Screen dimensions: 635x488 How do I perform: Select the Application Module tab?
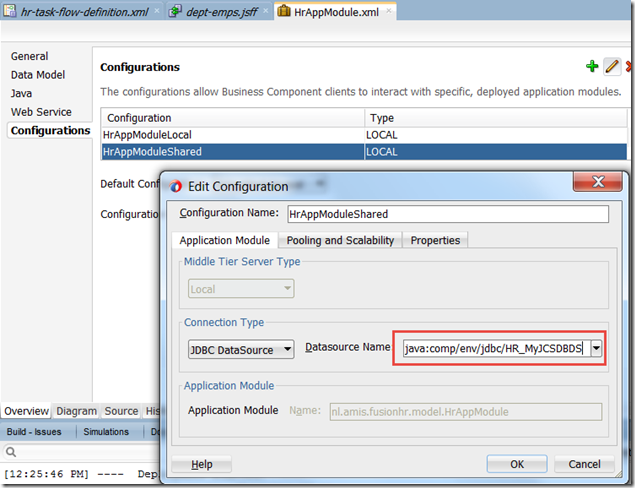coord(224,240)
